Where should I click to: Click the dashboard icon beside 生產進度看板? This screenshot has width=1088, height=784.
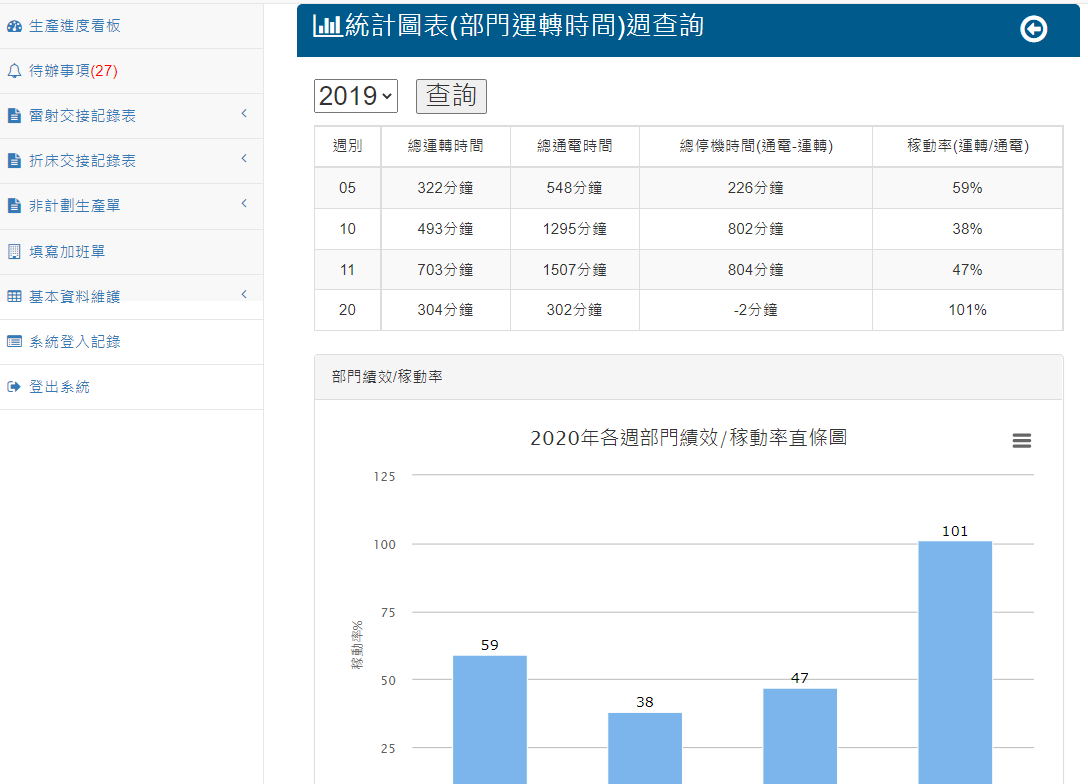15,26
